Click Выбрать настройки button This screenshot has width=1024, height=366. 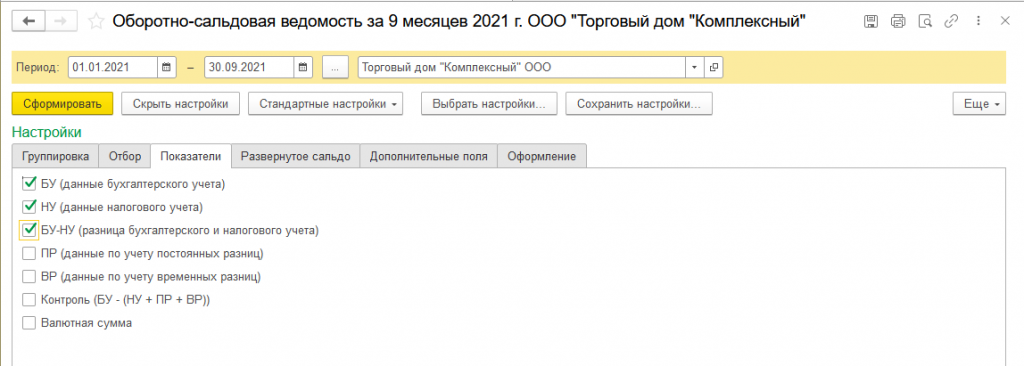click(489, 104)
